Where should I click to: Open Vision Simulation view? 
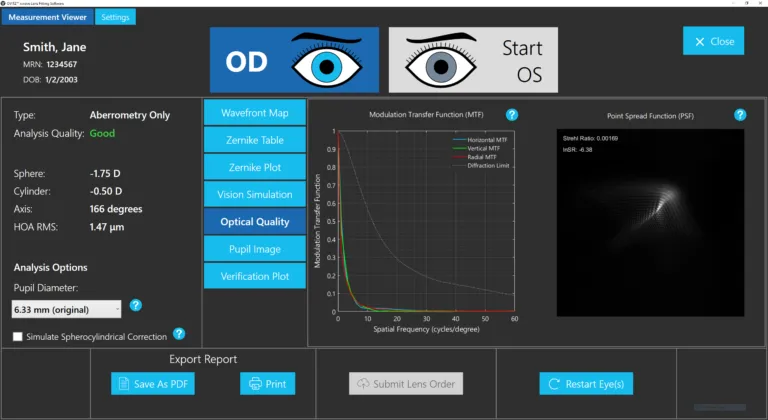click(254, 193)
